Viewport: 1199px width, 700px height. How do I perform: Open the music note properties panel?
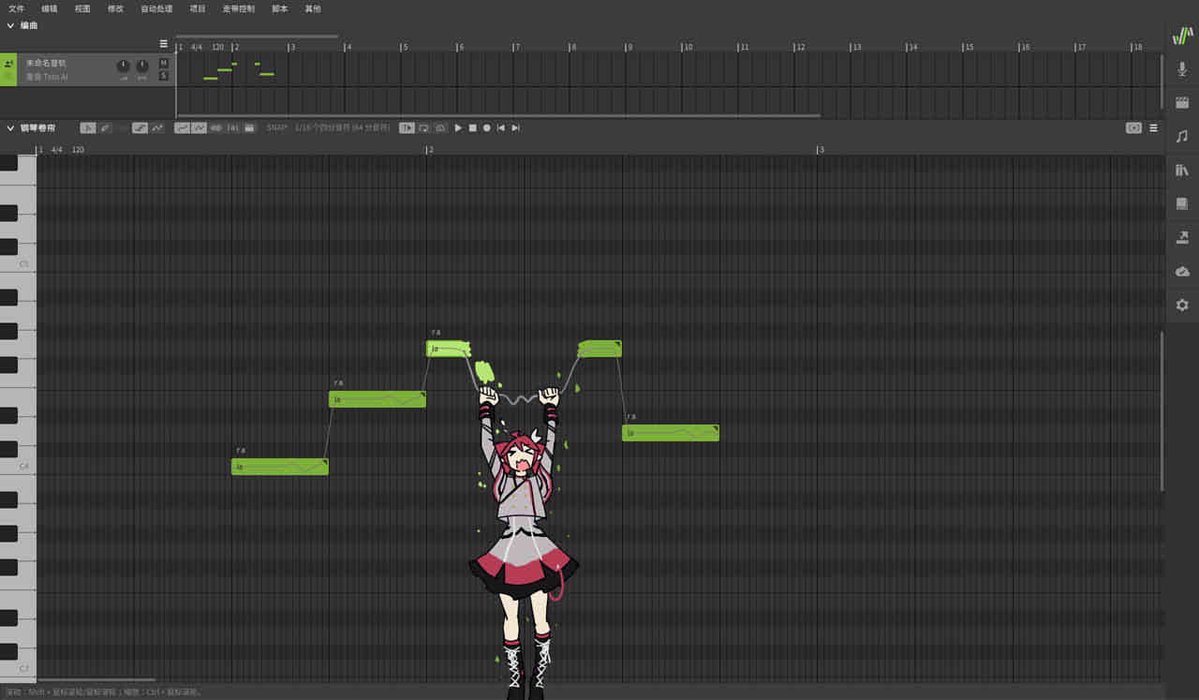coord(1182,136)
